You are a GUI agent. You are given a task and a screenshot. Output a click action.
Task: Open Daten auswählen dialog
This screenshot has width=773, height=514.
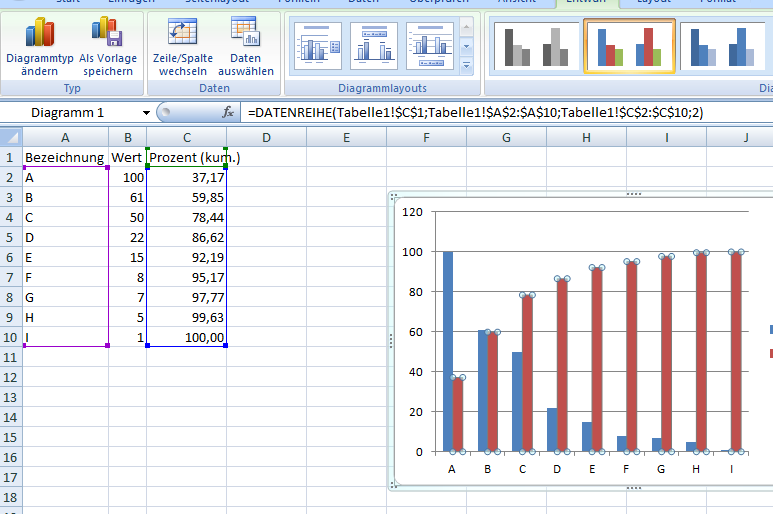pyautogui.click(x=246, y=47)
